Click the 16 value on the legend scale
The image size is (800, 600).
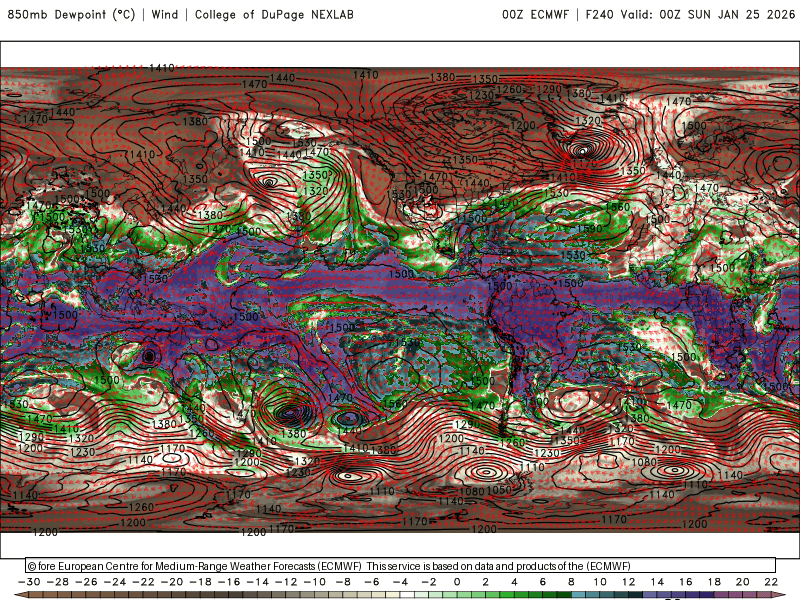coord(686,582)
